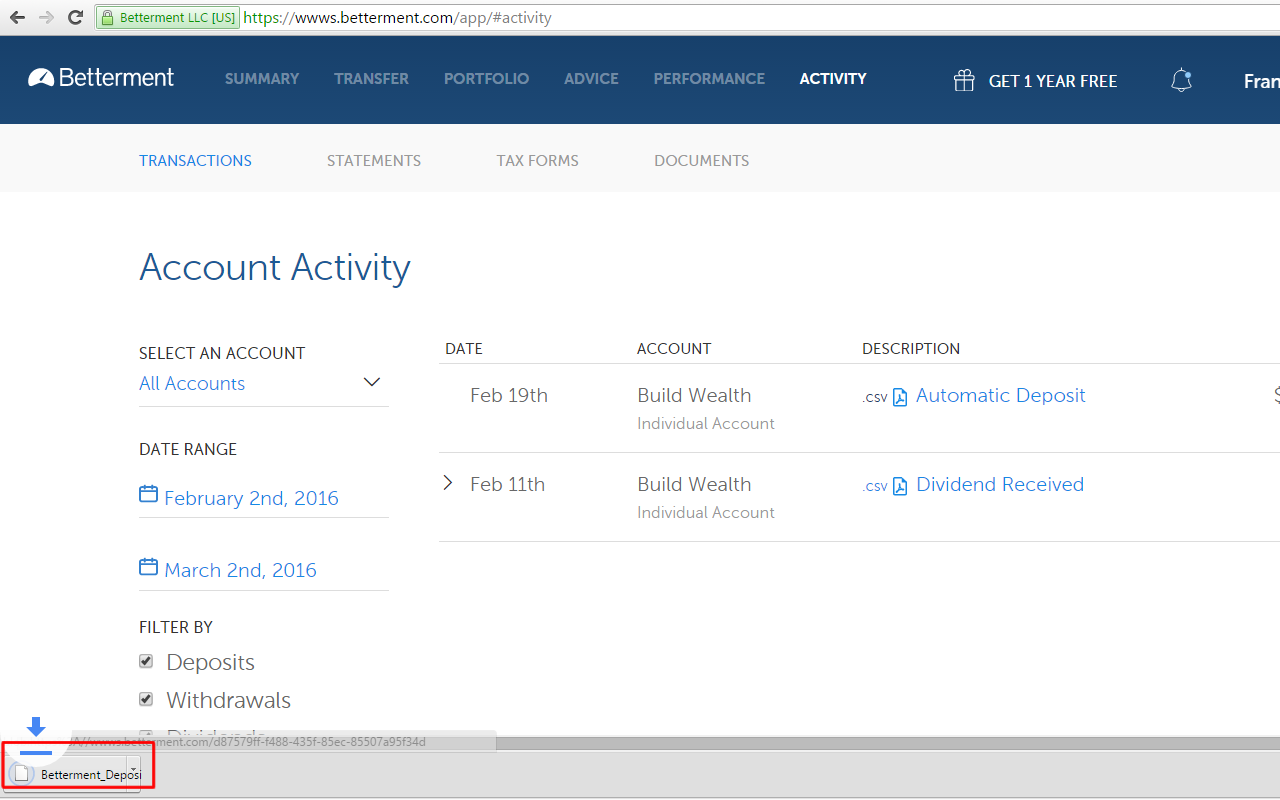Click the browser back arrow
Viewport: 1280px width, 800px height.
(17, 17)
